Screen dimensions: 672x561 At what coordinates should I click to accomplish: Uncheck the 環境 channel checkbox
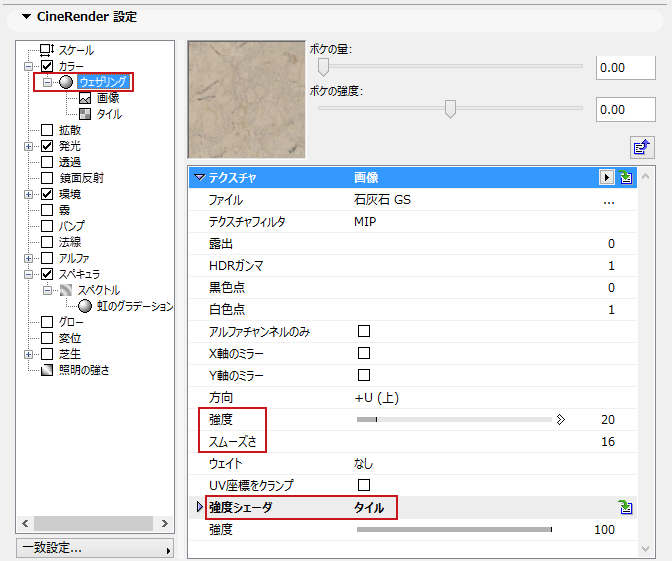[x=47, y=194]
